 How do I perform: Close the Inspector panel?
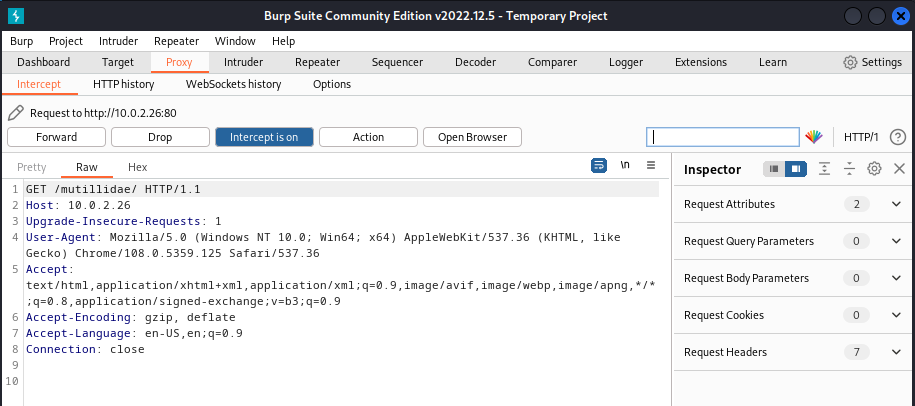pyautogui.click(x=899, y=169)
